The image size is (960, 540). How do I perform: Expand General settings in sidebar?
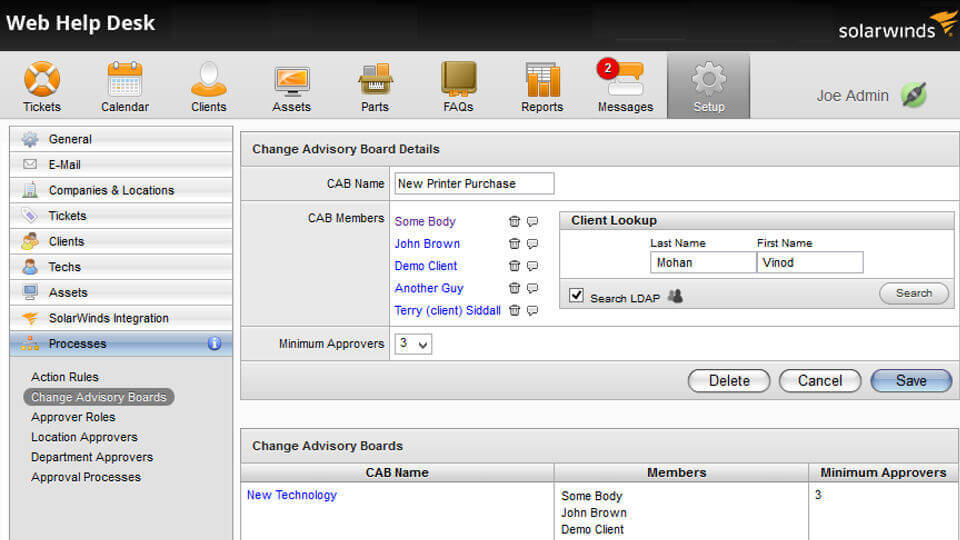(121, 139)
